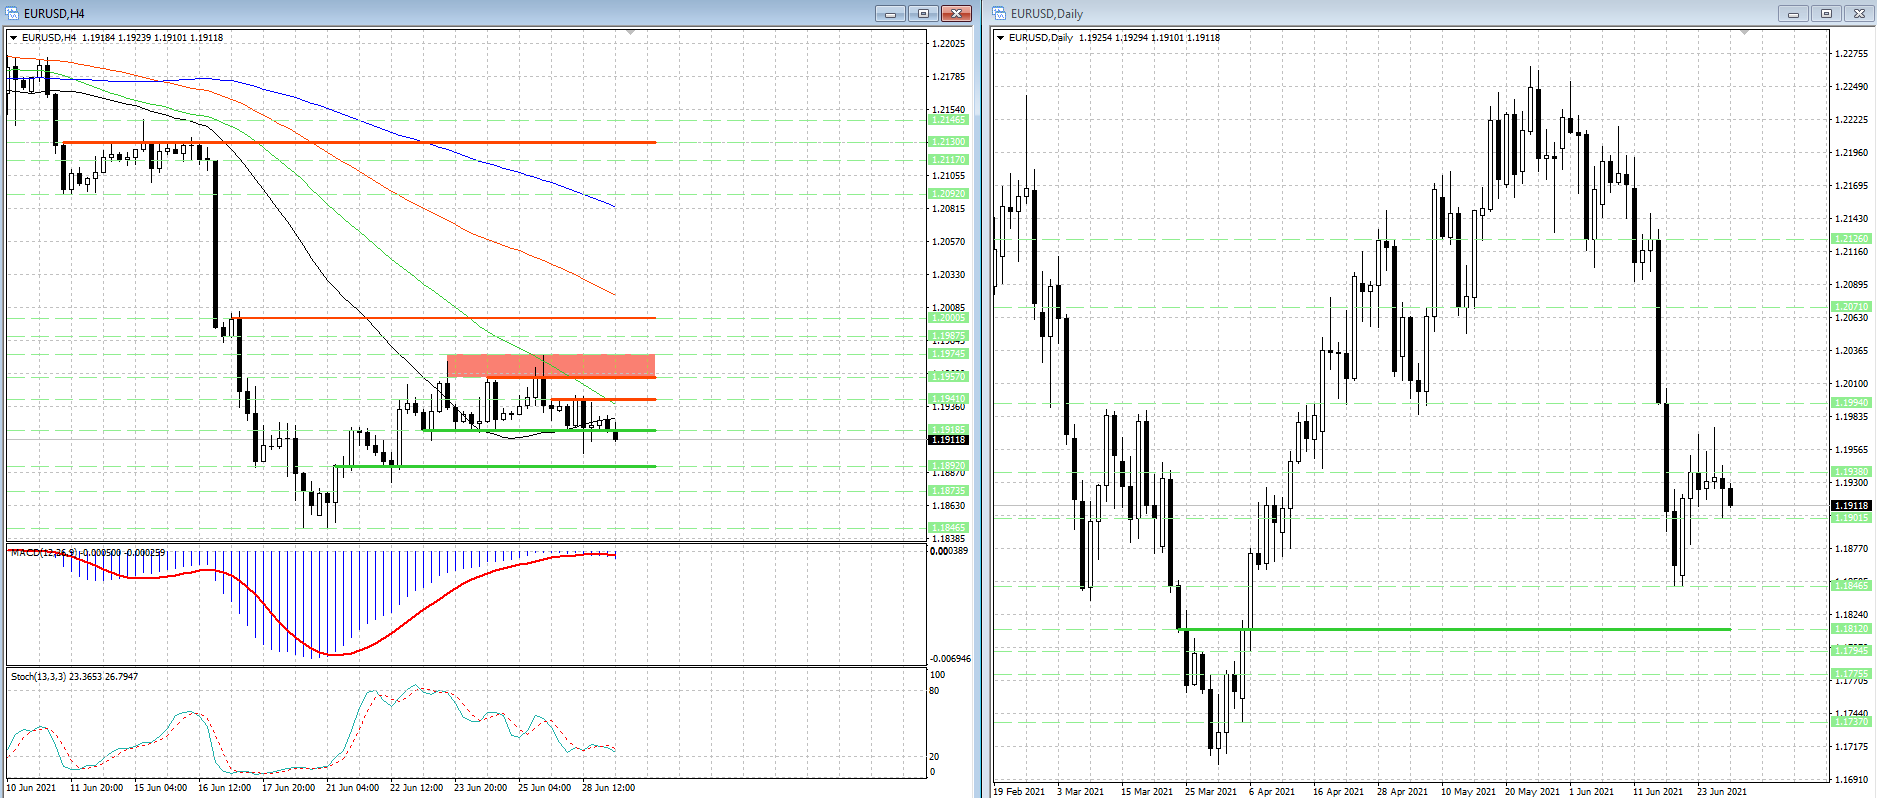Select the thick green 1.18120 line on Daily
1877x798 pixels.
tap(1457, 629)
